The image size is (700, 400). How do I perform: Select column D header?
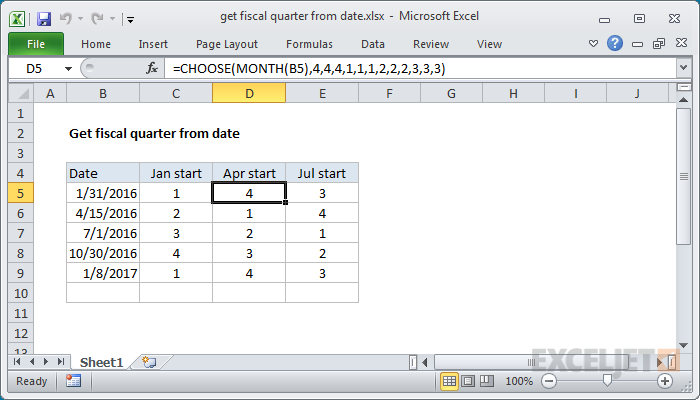coord(249,93)
